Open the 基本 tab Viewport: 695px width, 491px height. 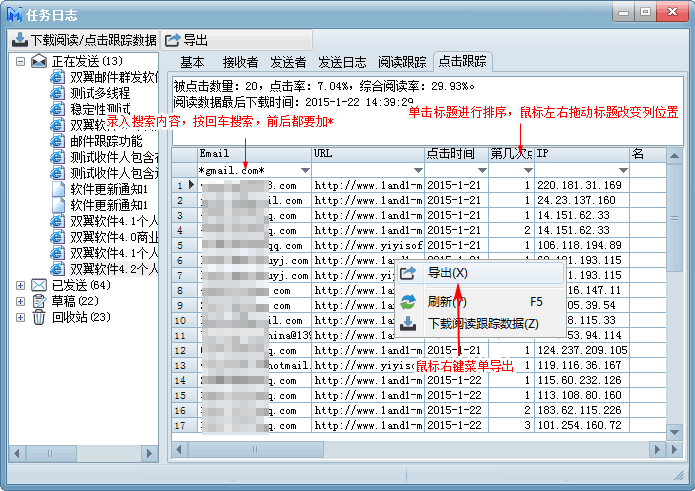[x=192, y=62]
